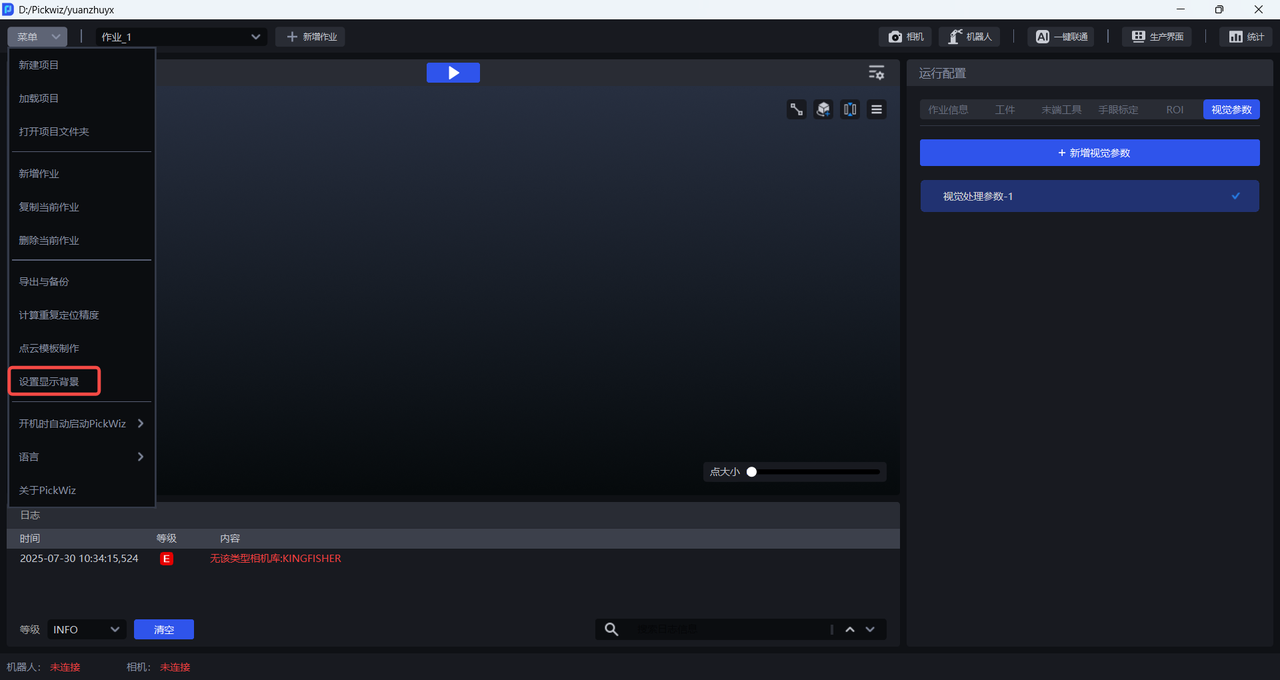1280x680 pixels.
Task: Click the 3D cube view icon
Action: click(x=823, y=110)
